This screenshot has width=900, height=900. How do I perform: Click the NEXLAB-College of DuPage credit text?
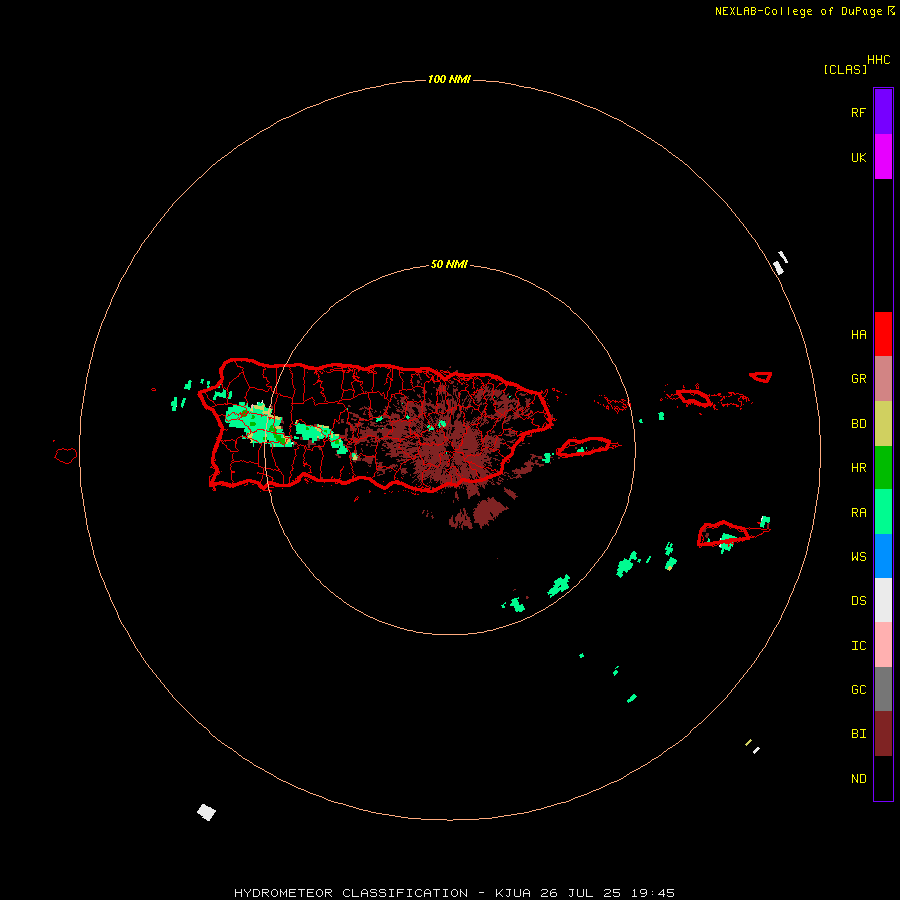tap(798, 11)
